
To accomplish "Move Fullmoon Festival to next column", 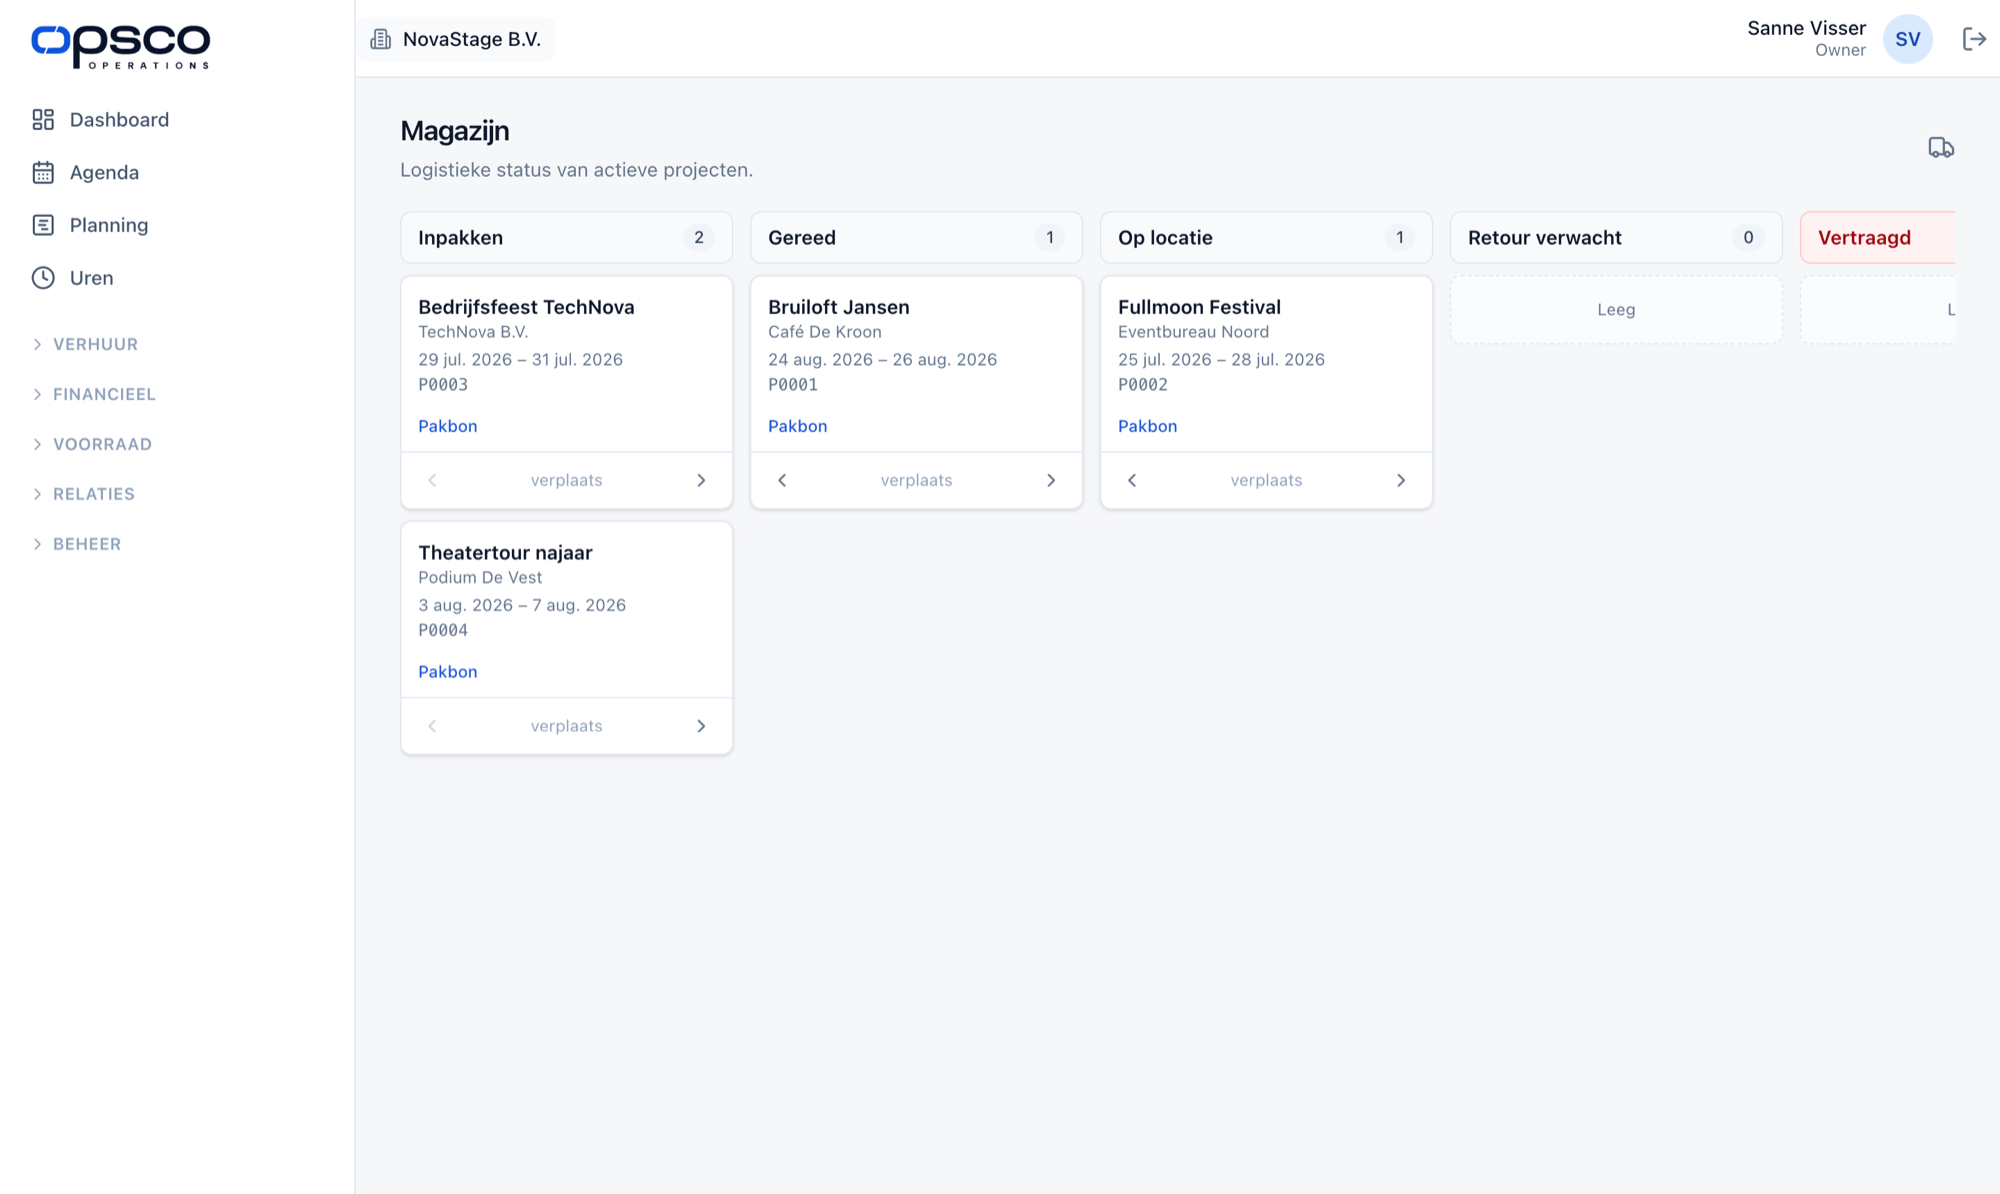I will tap(1401, 481).
